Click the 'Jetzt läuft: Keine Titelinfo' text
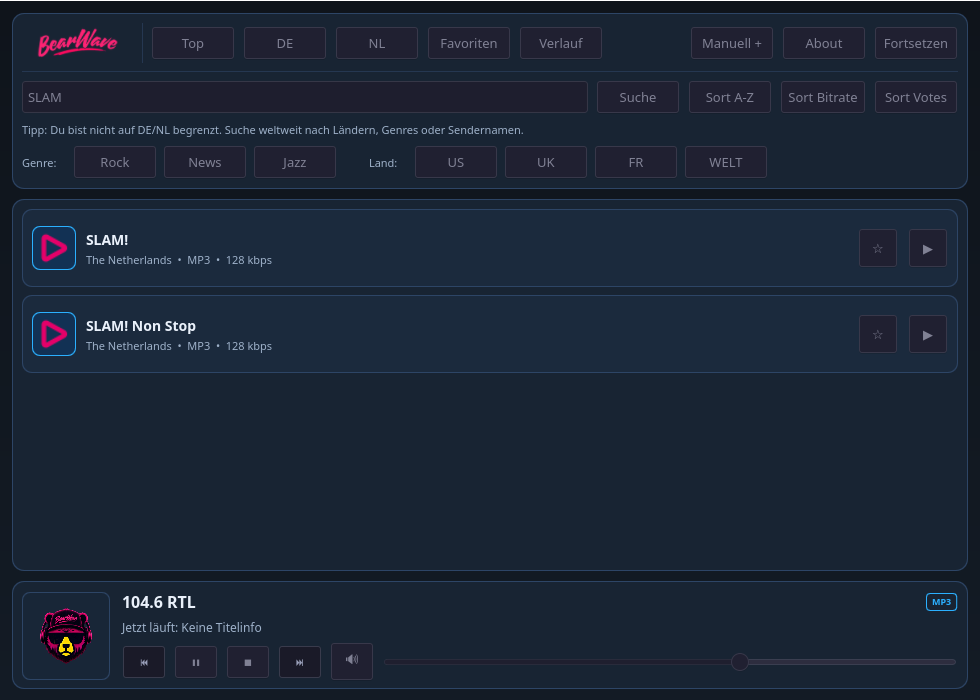Screen dimensions: 980x700 [x=191, y=628]
